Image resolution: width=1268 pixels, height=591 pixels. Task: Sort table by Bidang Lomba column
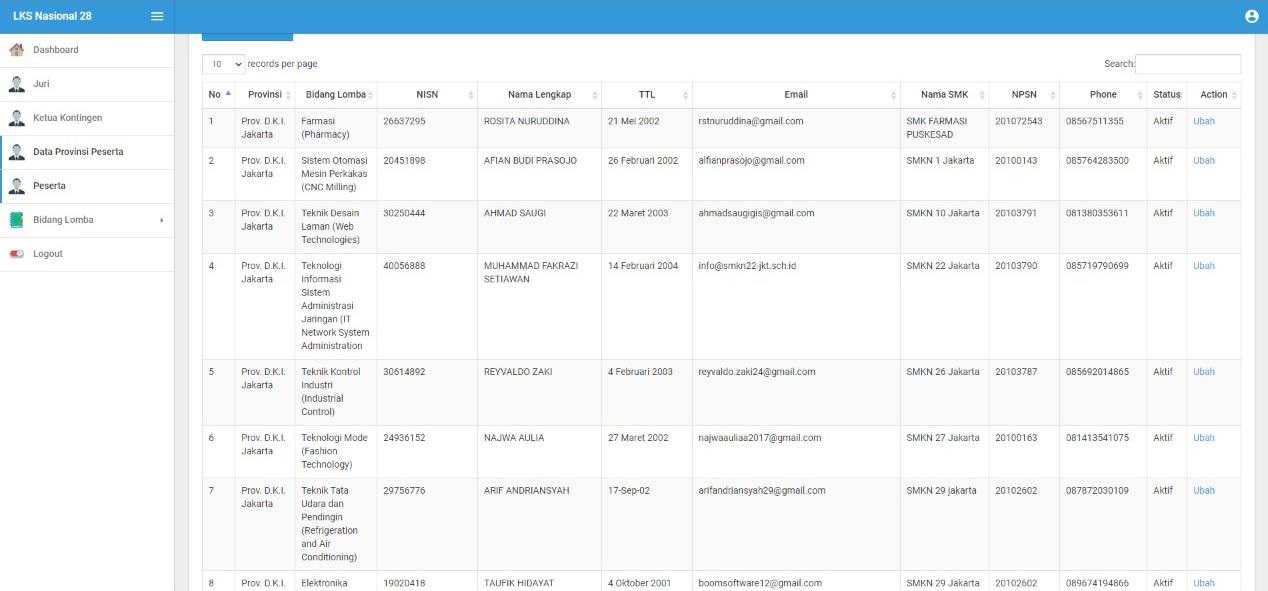[336, 95]
